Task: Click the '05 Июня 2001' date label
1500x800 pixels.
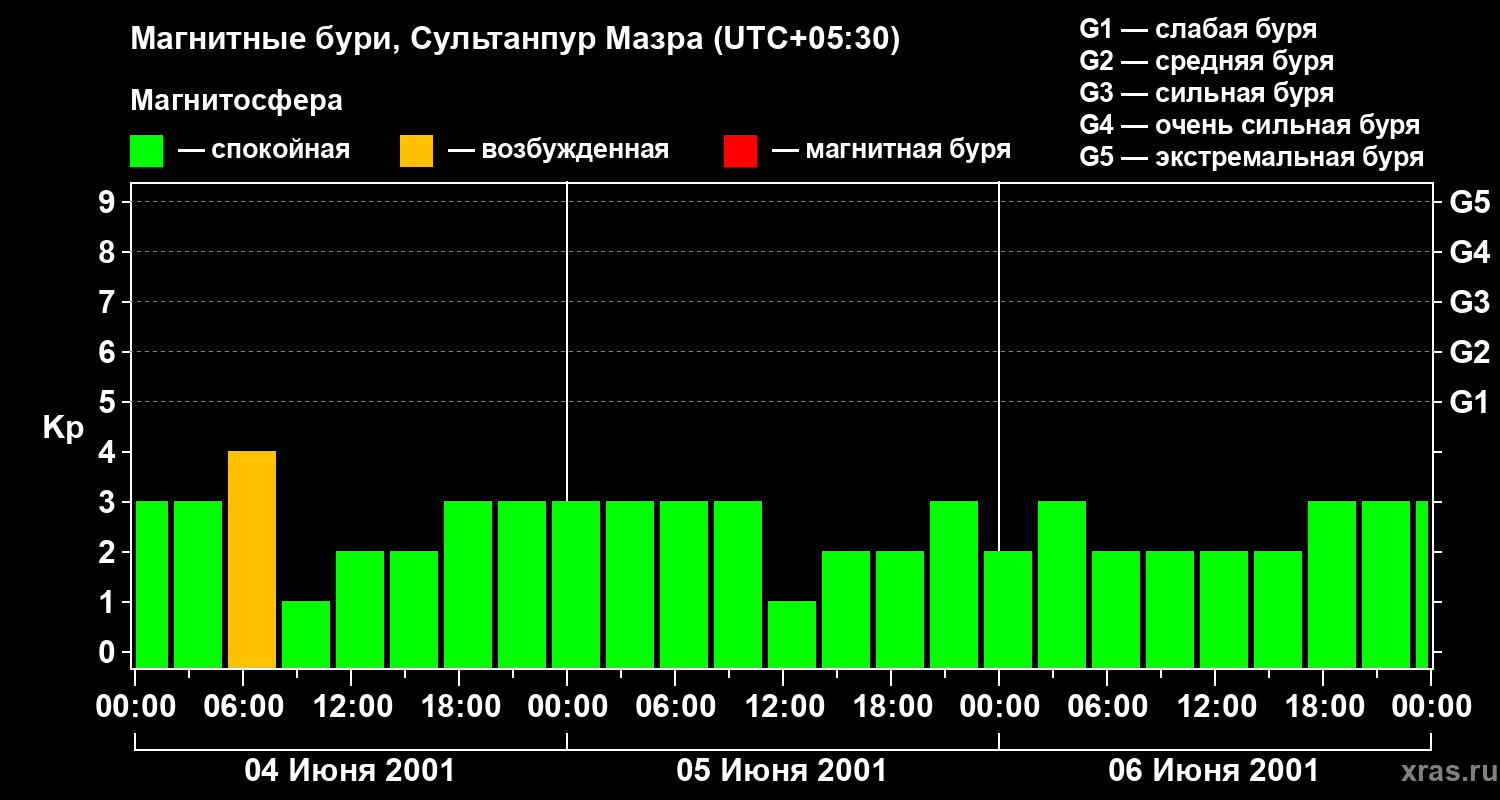Action: 782,771
